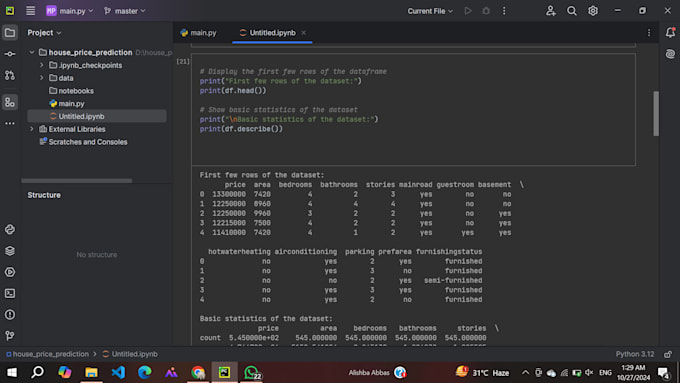Screen dimensions: 680x383
Task: Open the Python Console tool icon
Action: (10, 229)
